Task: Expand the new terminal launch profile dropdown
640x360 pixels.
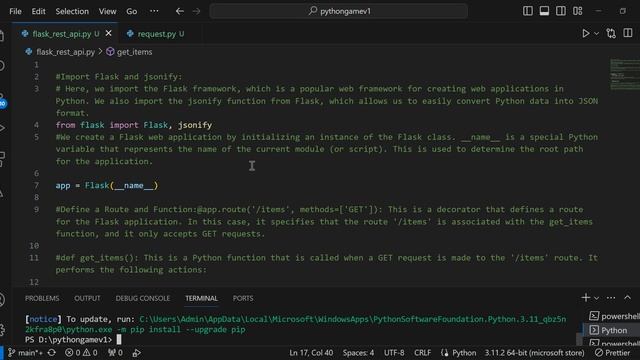Action: click(596, 298)
